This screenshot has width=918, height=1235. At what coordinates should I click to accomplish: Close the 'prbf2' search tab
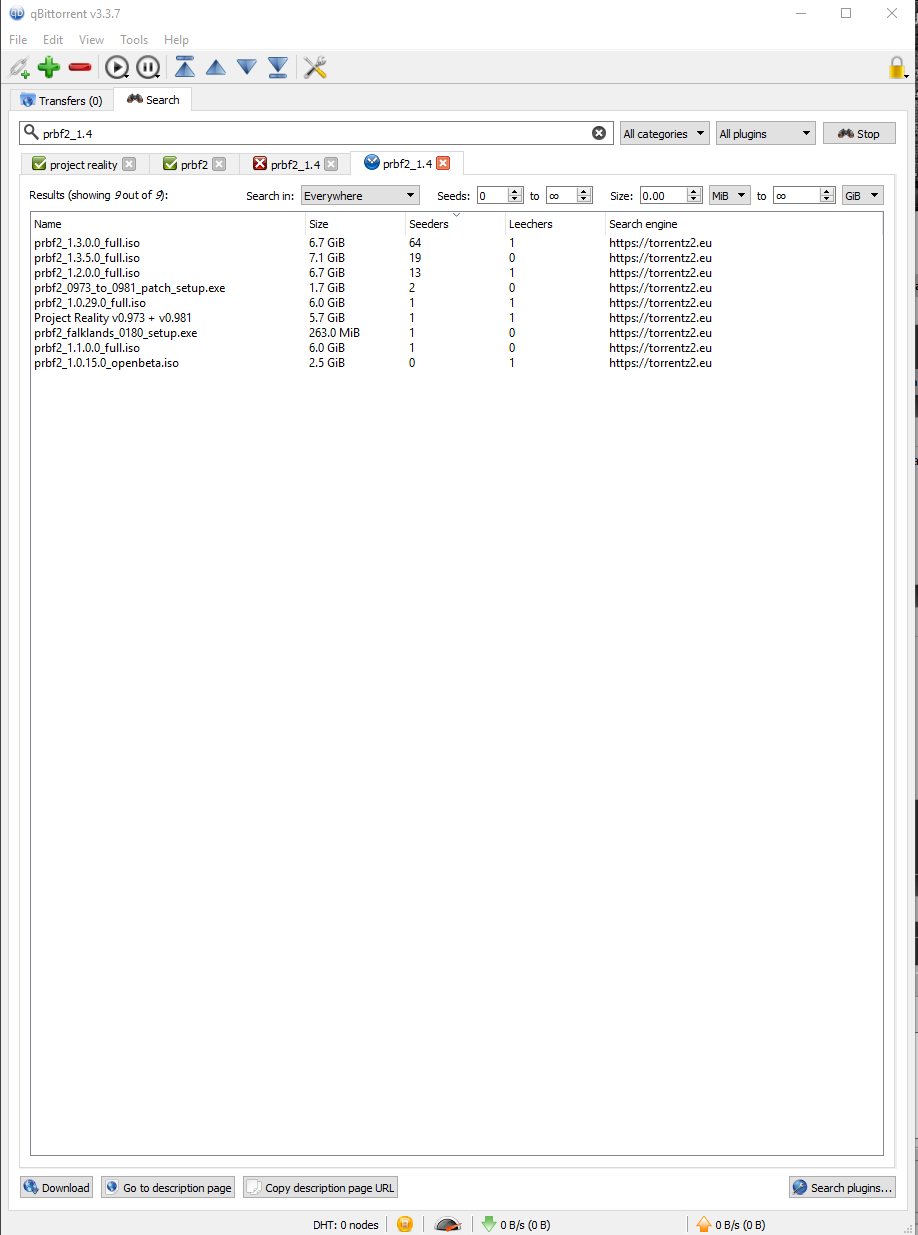219,164
